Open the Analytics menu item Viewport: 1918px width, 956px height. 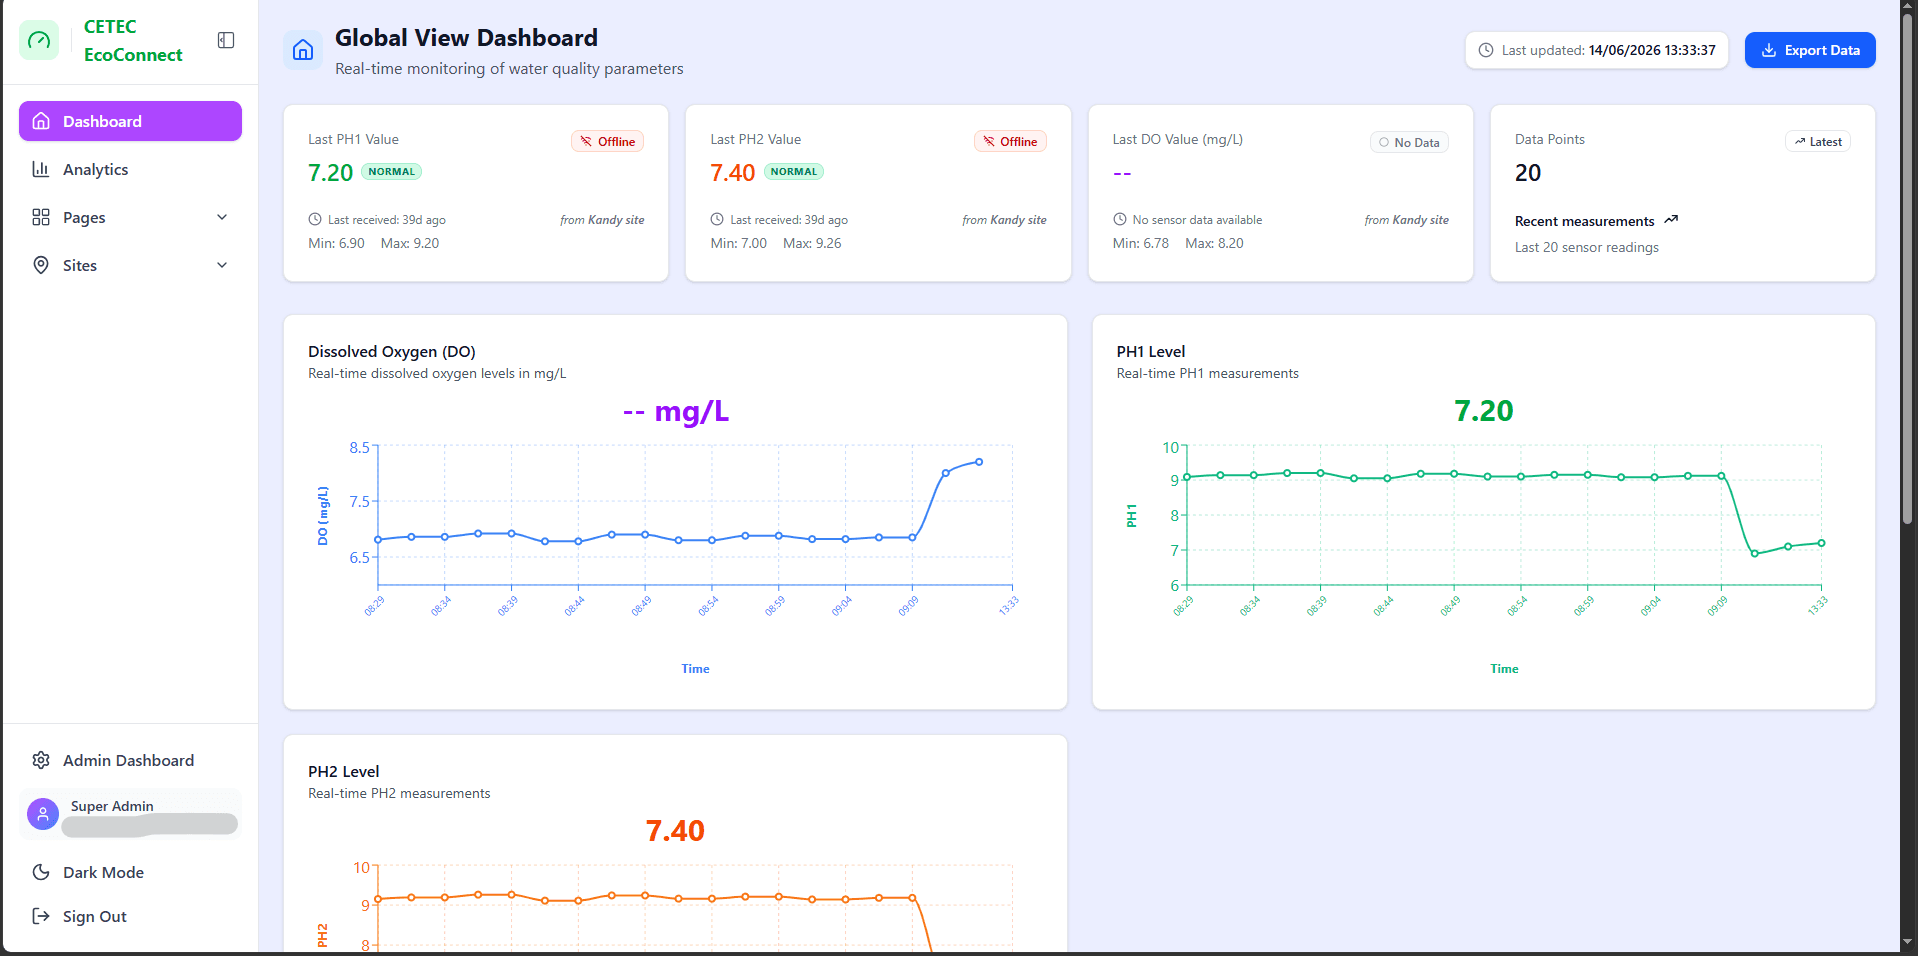point(130,169)
